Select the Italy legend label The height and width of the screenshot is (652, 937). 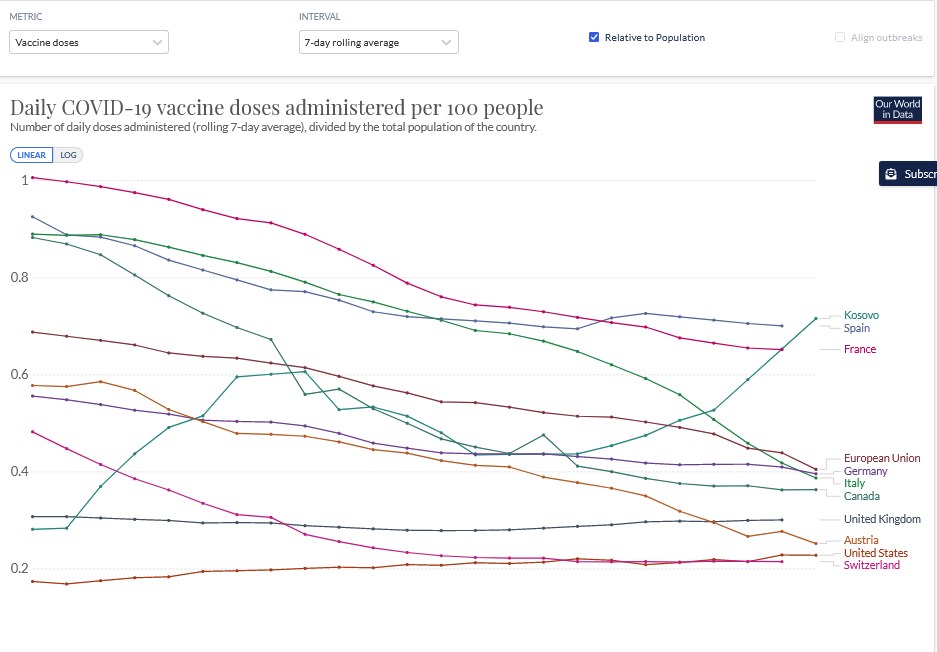[x=854, y=483]
